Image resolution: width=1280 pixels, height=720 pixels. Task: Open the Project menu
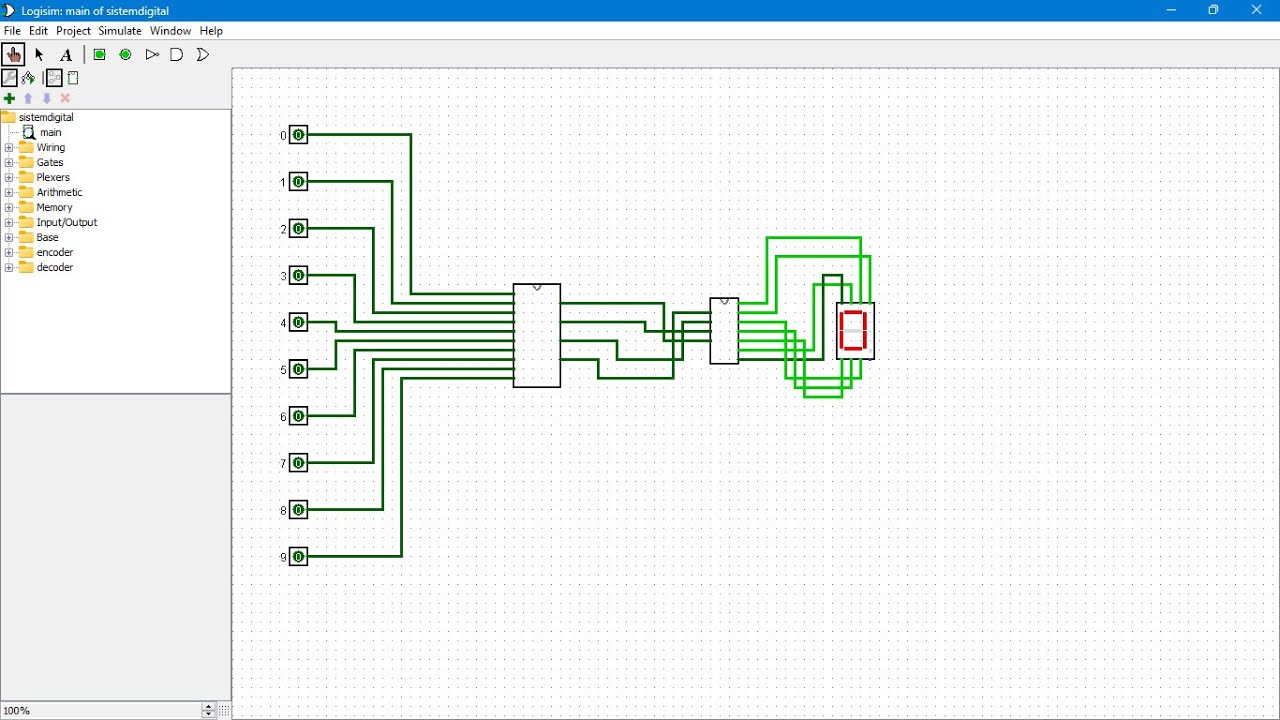pos(73,31)
